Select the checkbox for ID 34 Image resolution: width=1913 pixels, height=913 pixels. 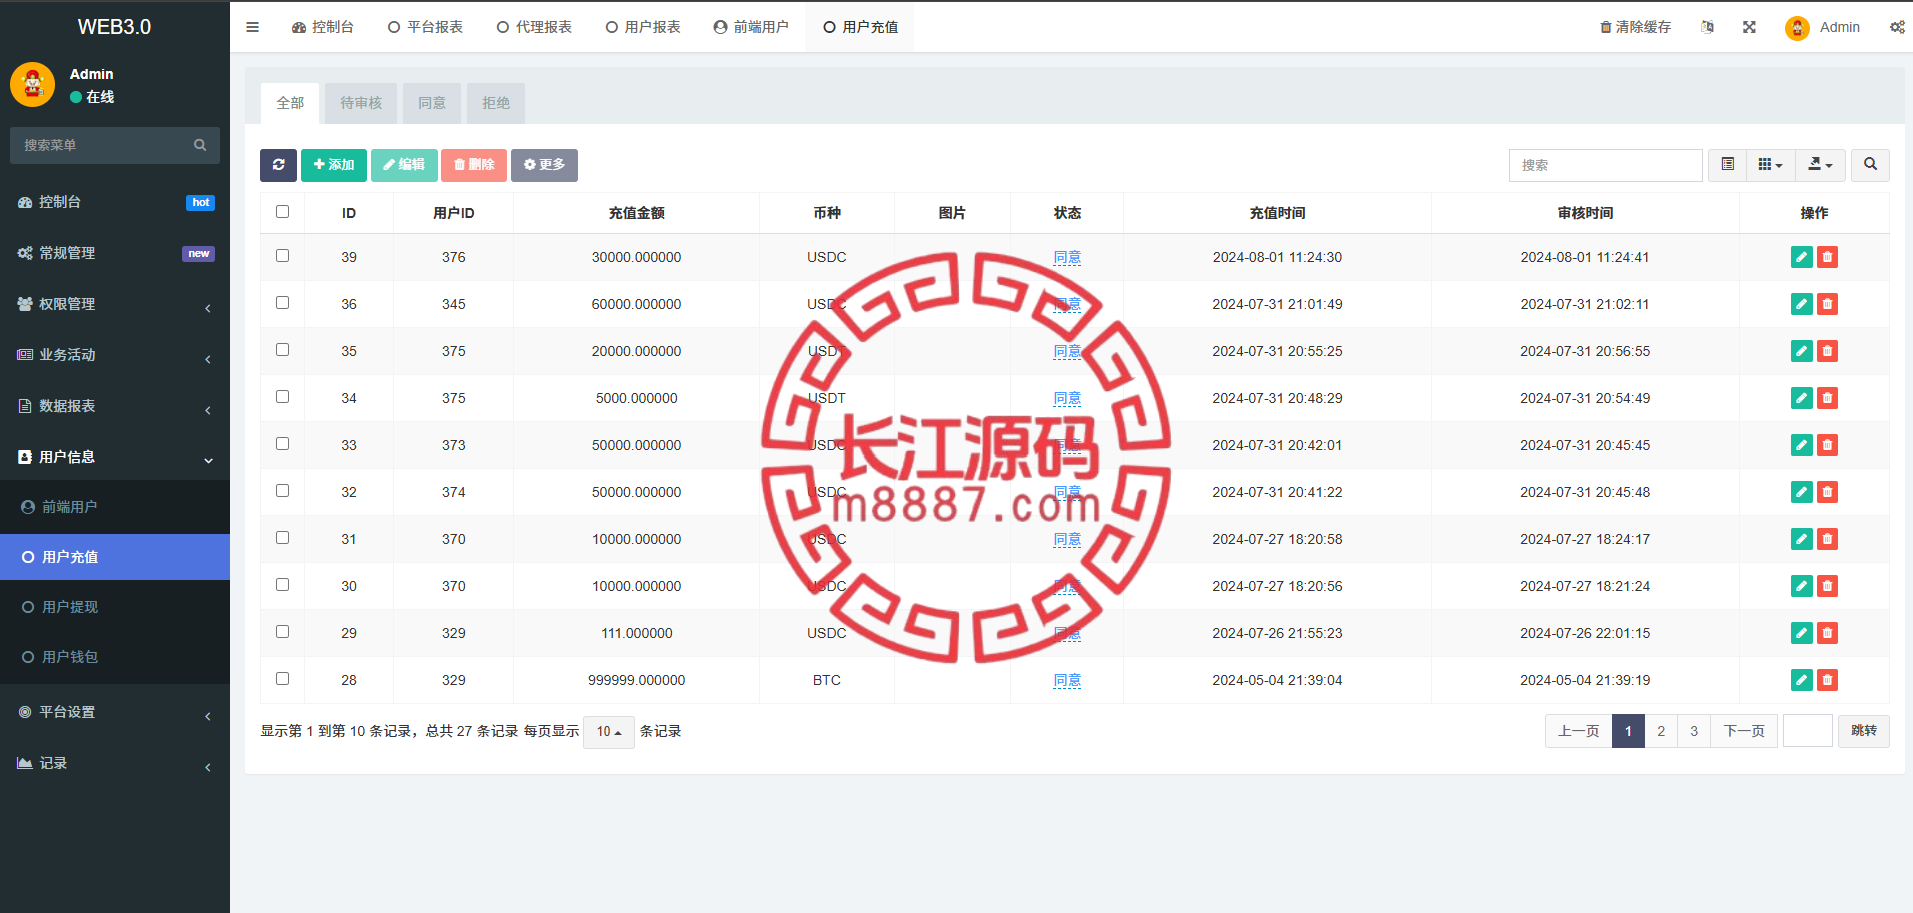coord(282,397)
